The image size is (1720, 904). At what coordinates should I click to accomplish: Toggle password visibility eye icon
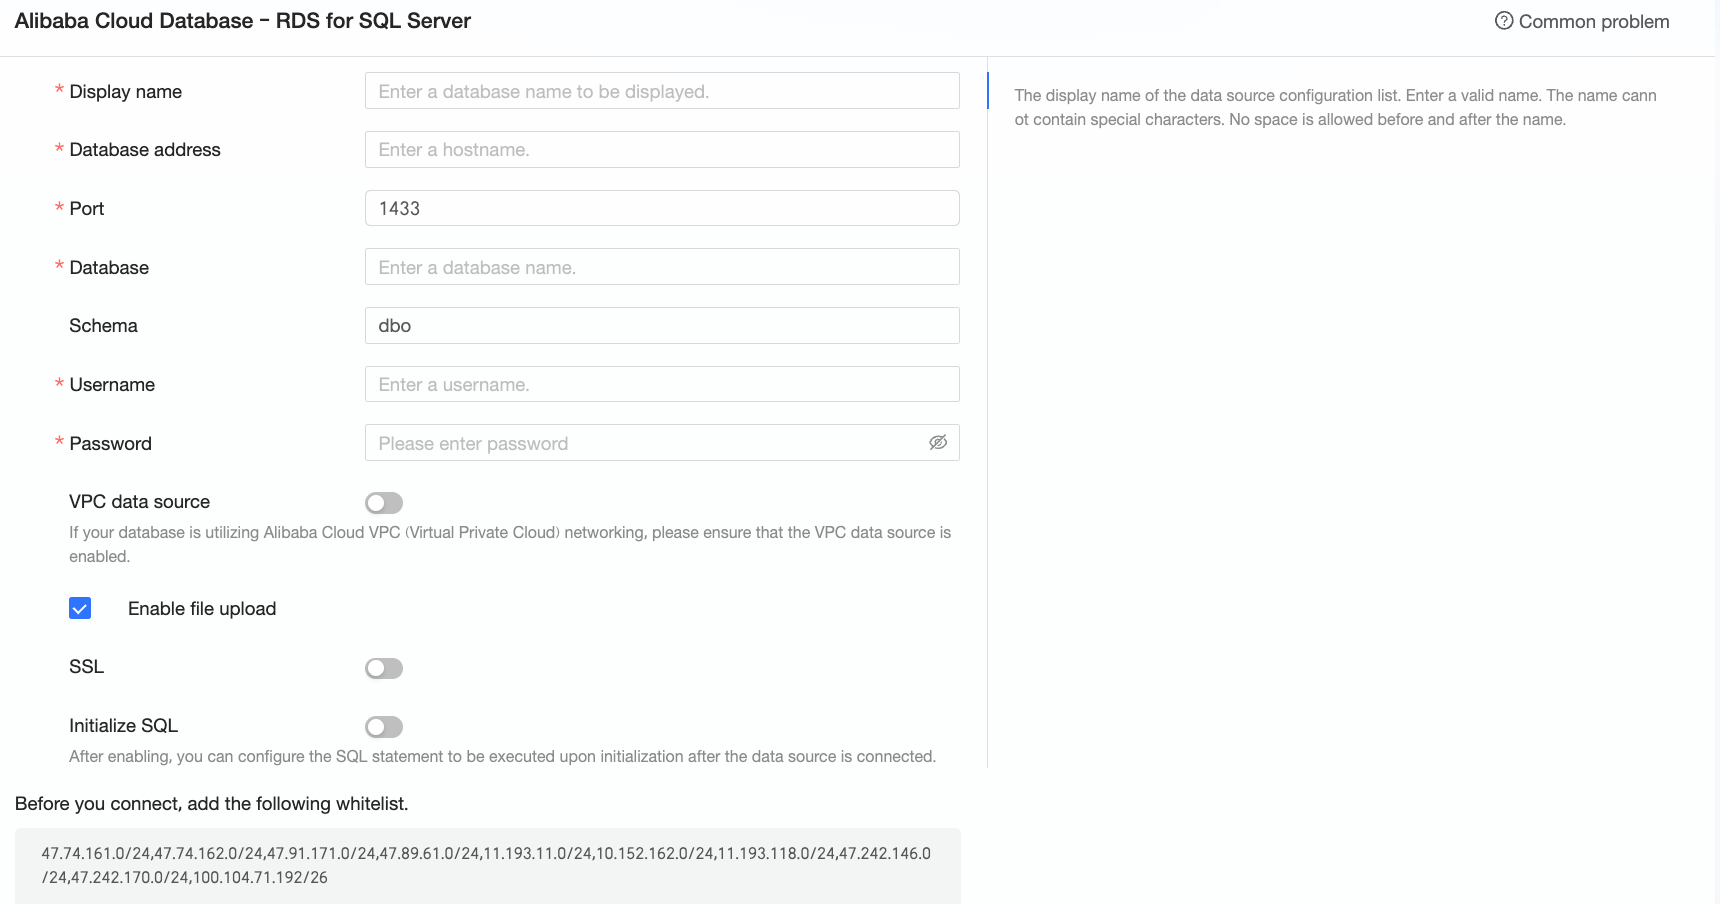pyautogui.click(x=937, y=443)
